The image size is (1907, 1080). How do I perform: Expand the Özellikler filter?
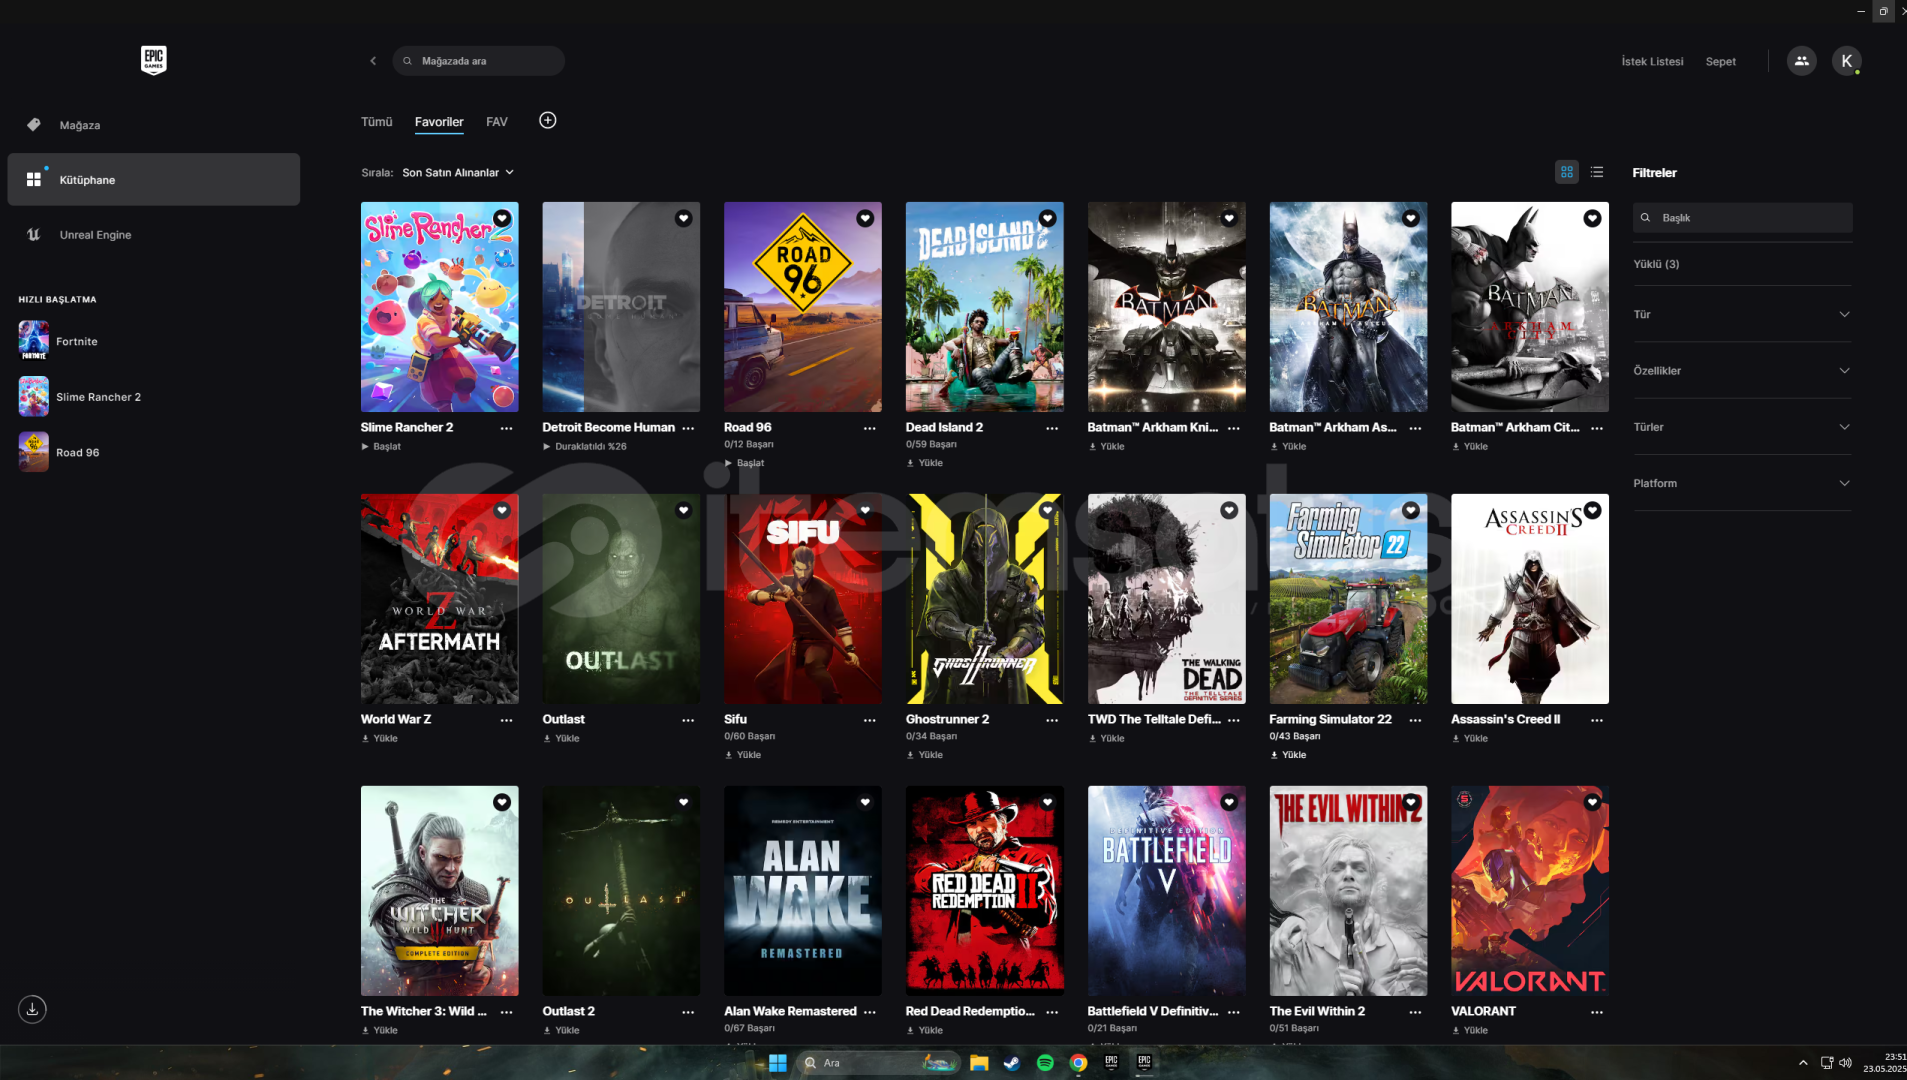click(1742, 370)
